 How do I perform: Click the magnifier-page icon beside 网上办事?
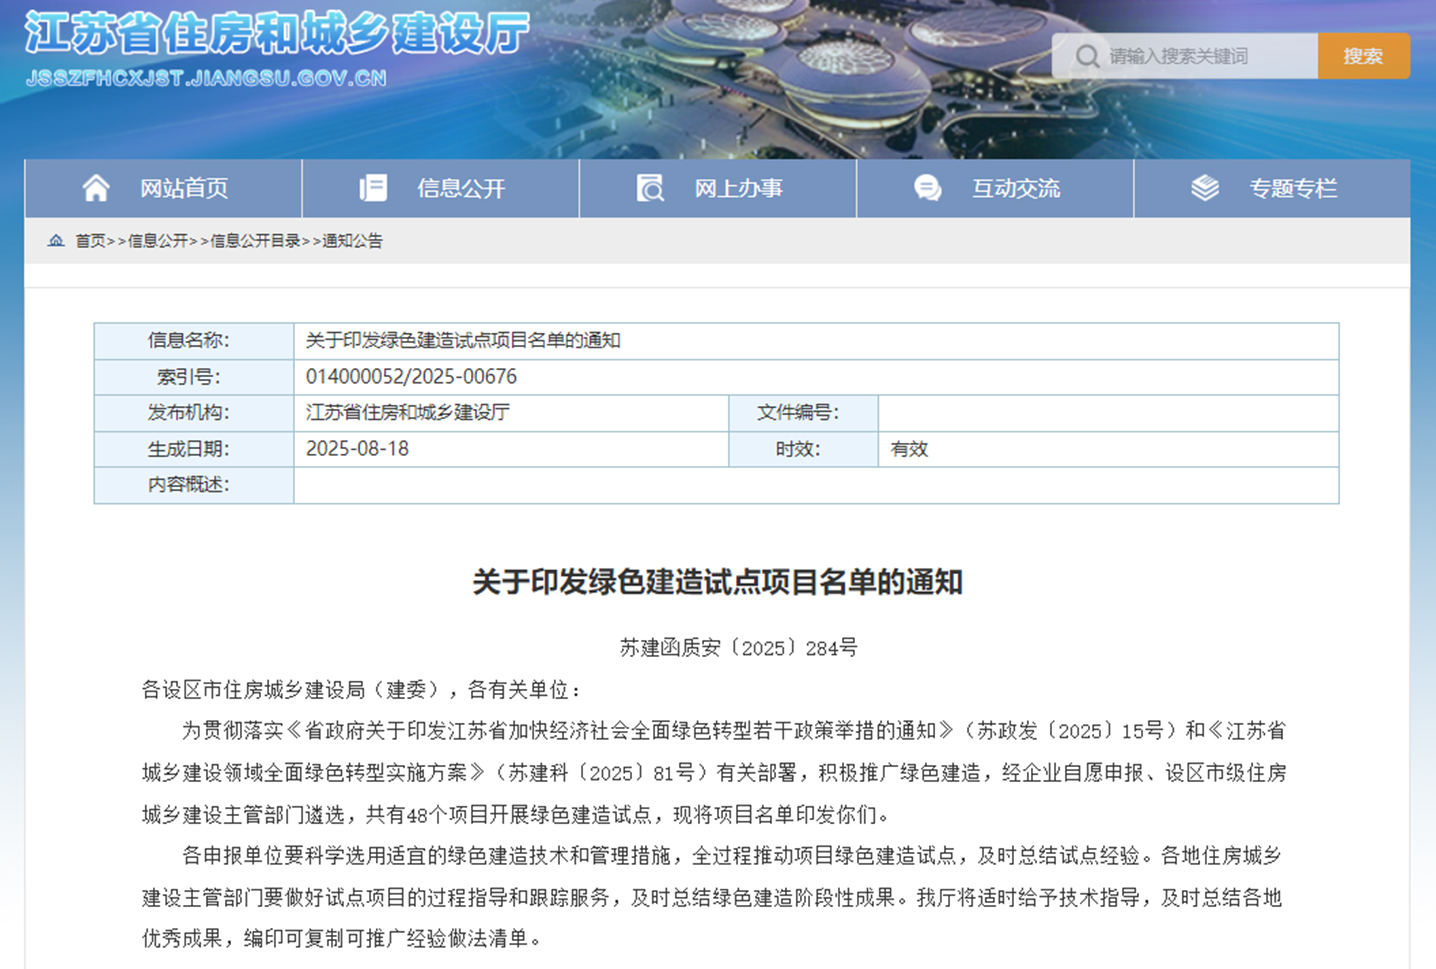(650, 188)
